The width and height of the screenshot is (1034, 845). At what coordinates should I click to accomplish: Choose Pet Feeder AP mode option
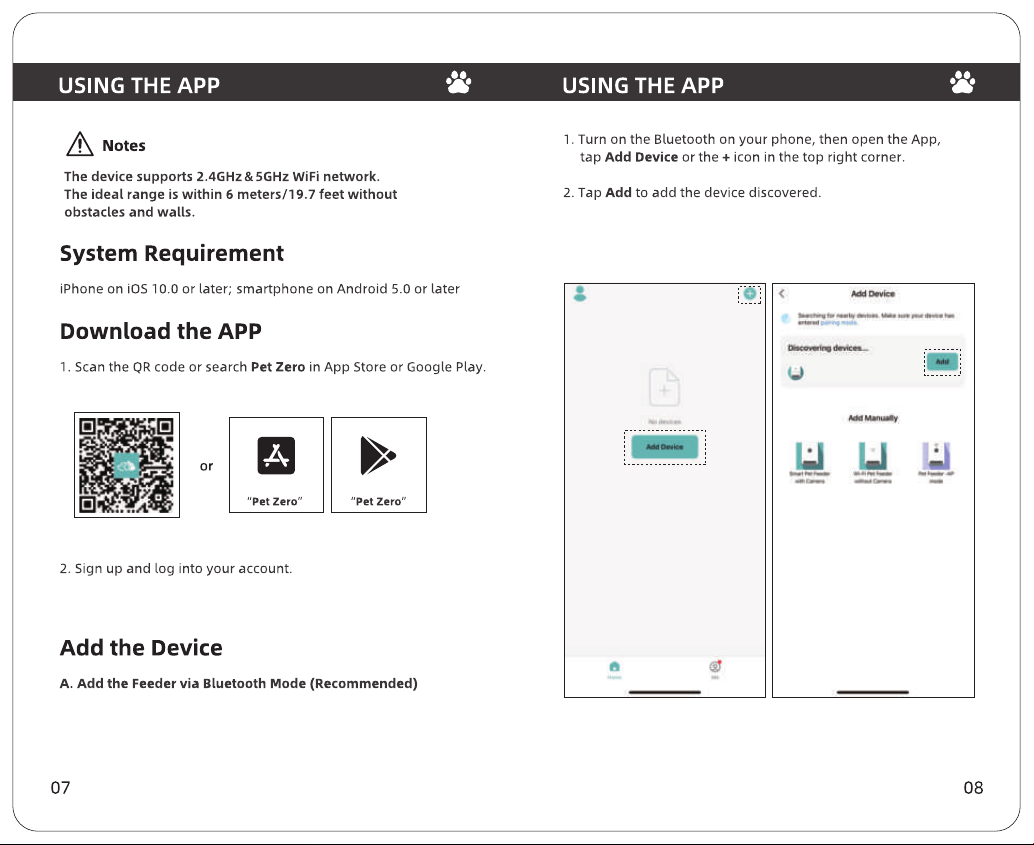(x=936, y=462)
